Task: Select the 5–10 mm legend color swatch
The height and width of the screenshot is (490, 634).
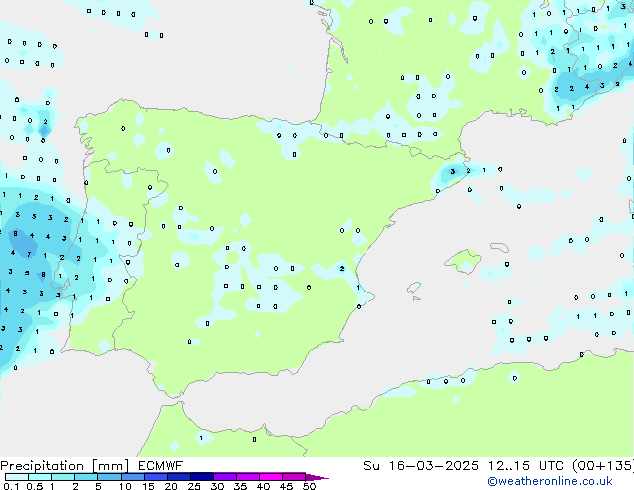Action: (x=109, y=477)
